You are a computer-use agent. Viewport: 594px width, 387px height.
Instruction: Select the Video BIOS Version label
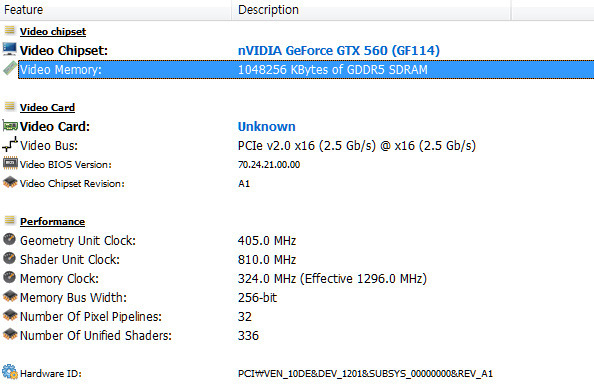coord(66,164)
